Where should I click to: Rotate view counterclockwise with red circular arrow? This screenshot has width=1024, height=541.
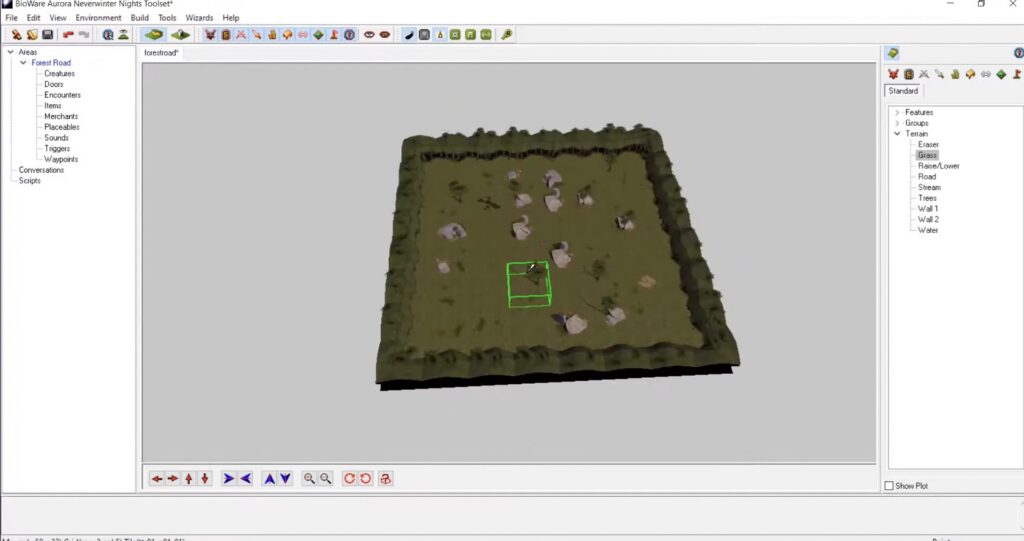tap(366, 479)
